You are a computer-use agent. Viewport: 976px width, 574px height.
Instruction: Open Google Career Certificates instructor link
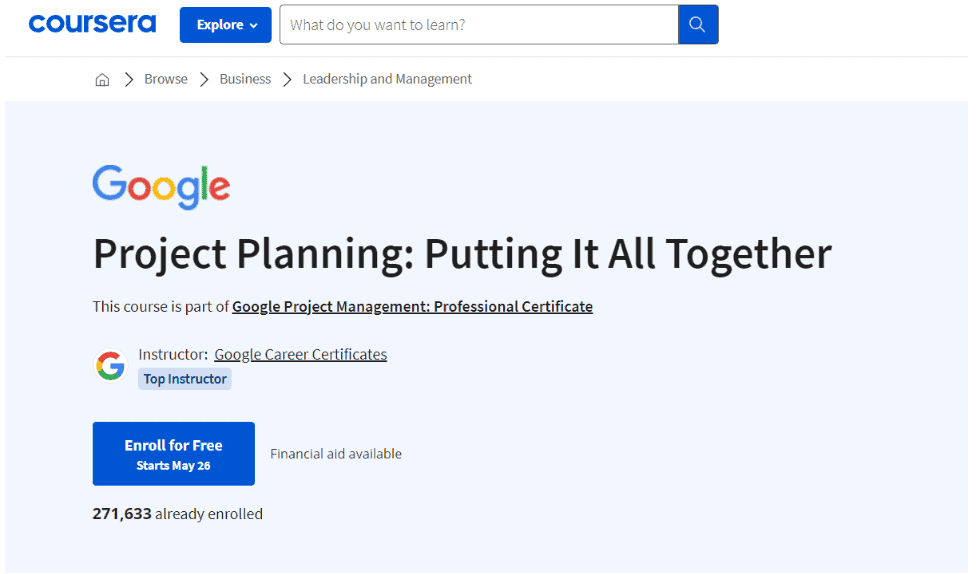pos(301,354)
